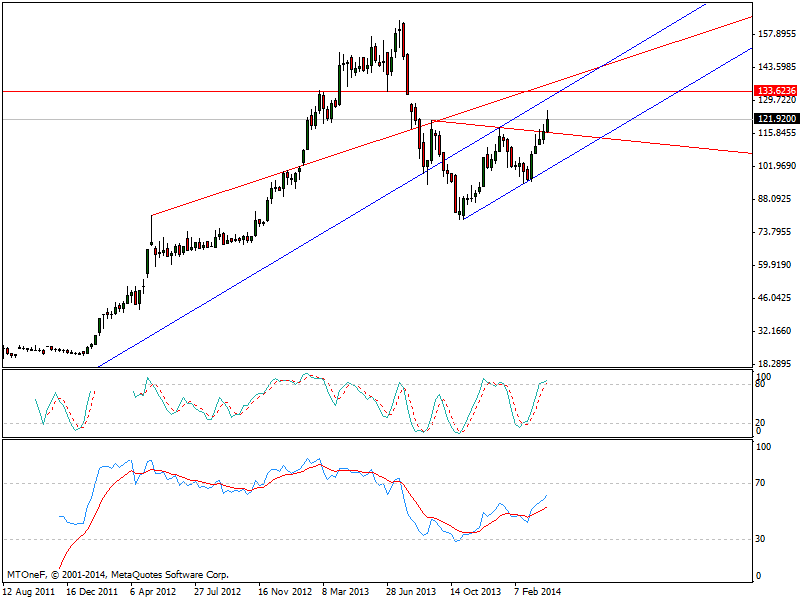This screenshot has width=800, height=600.
Task: Click the 28 Jun 2013 date label
Action: (412, 591)
